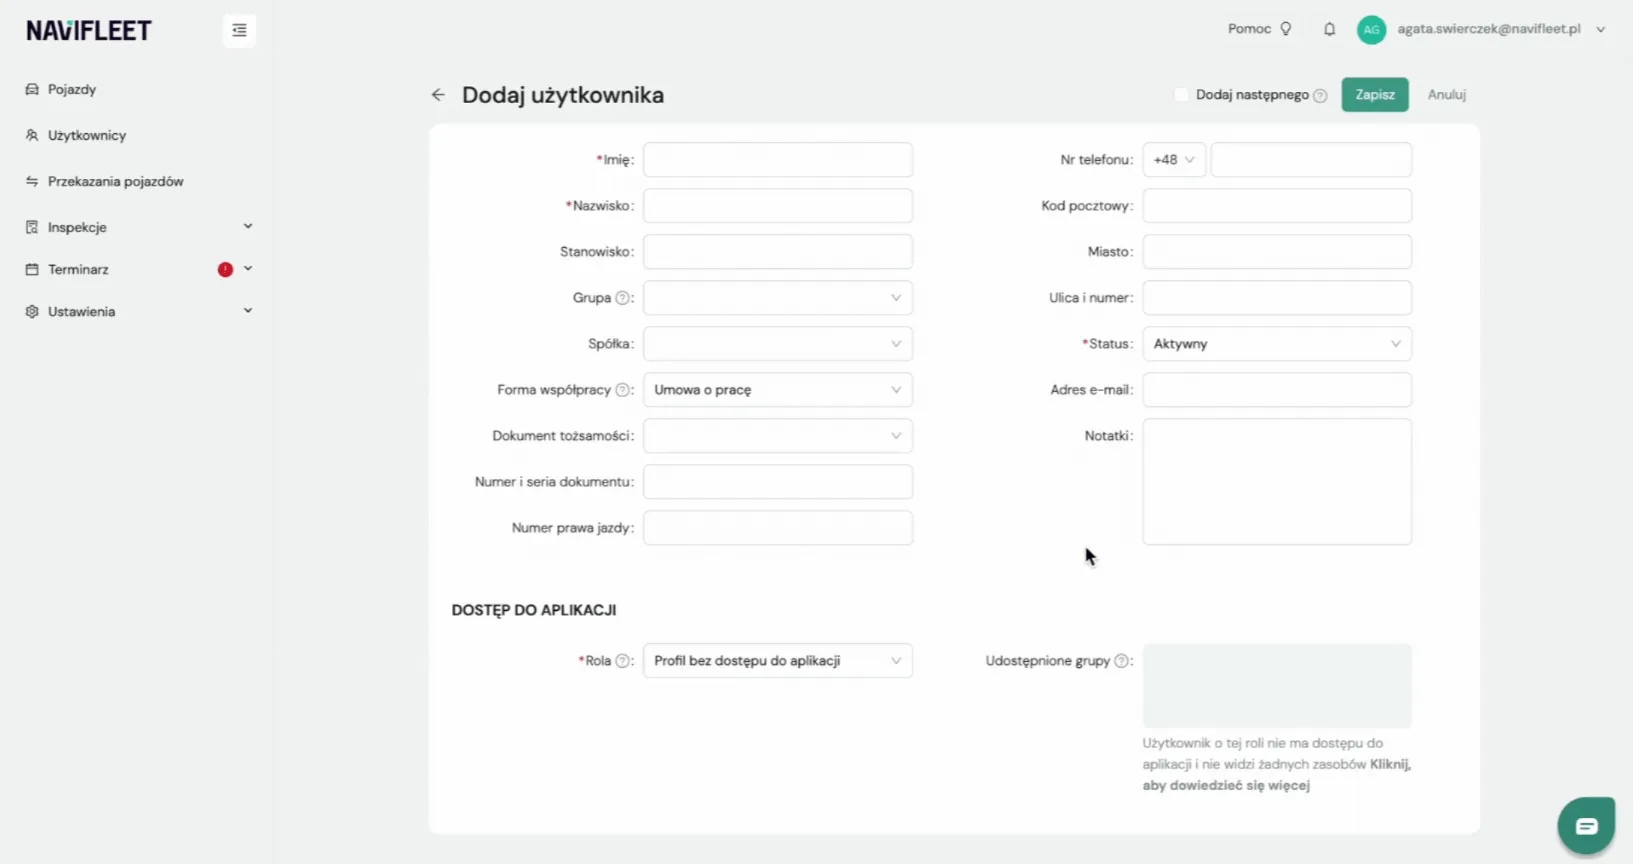Go back using the left arrow

438,95
